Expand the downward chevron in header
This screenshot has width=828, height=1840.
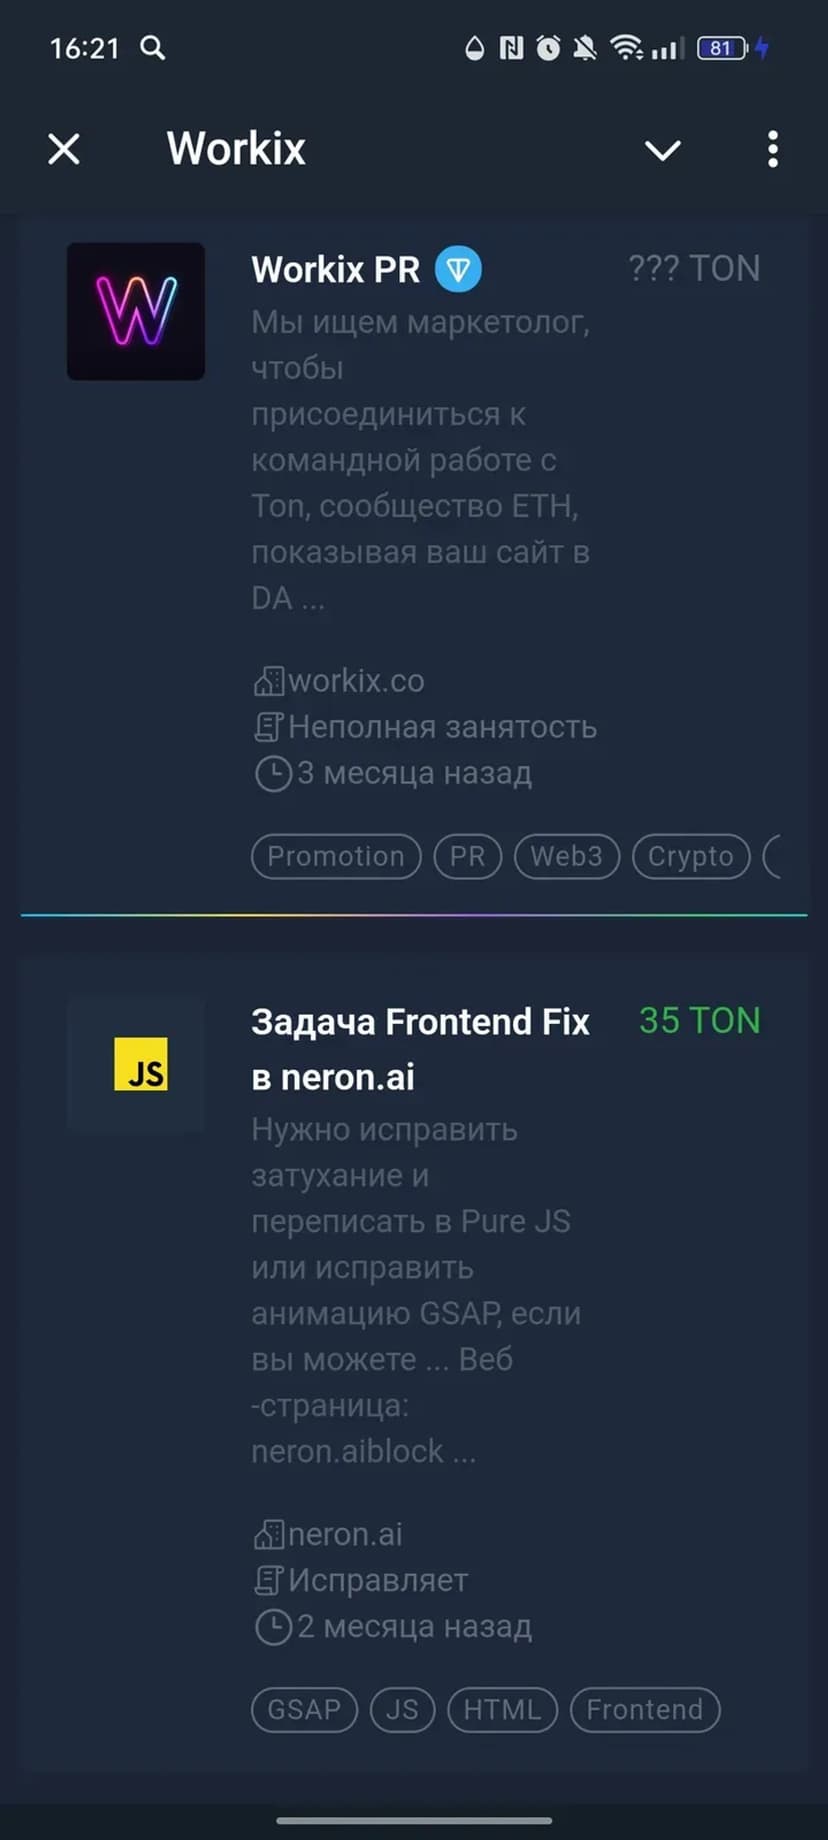coord(662,150)
